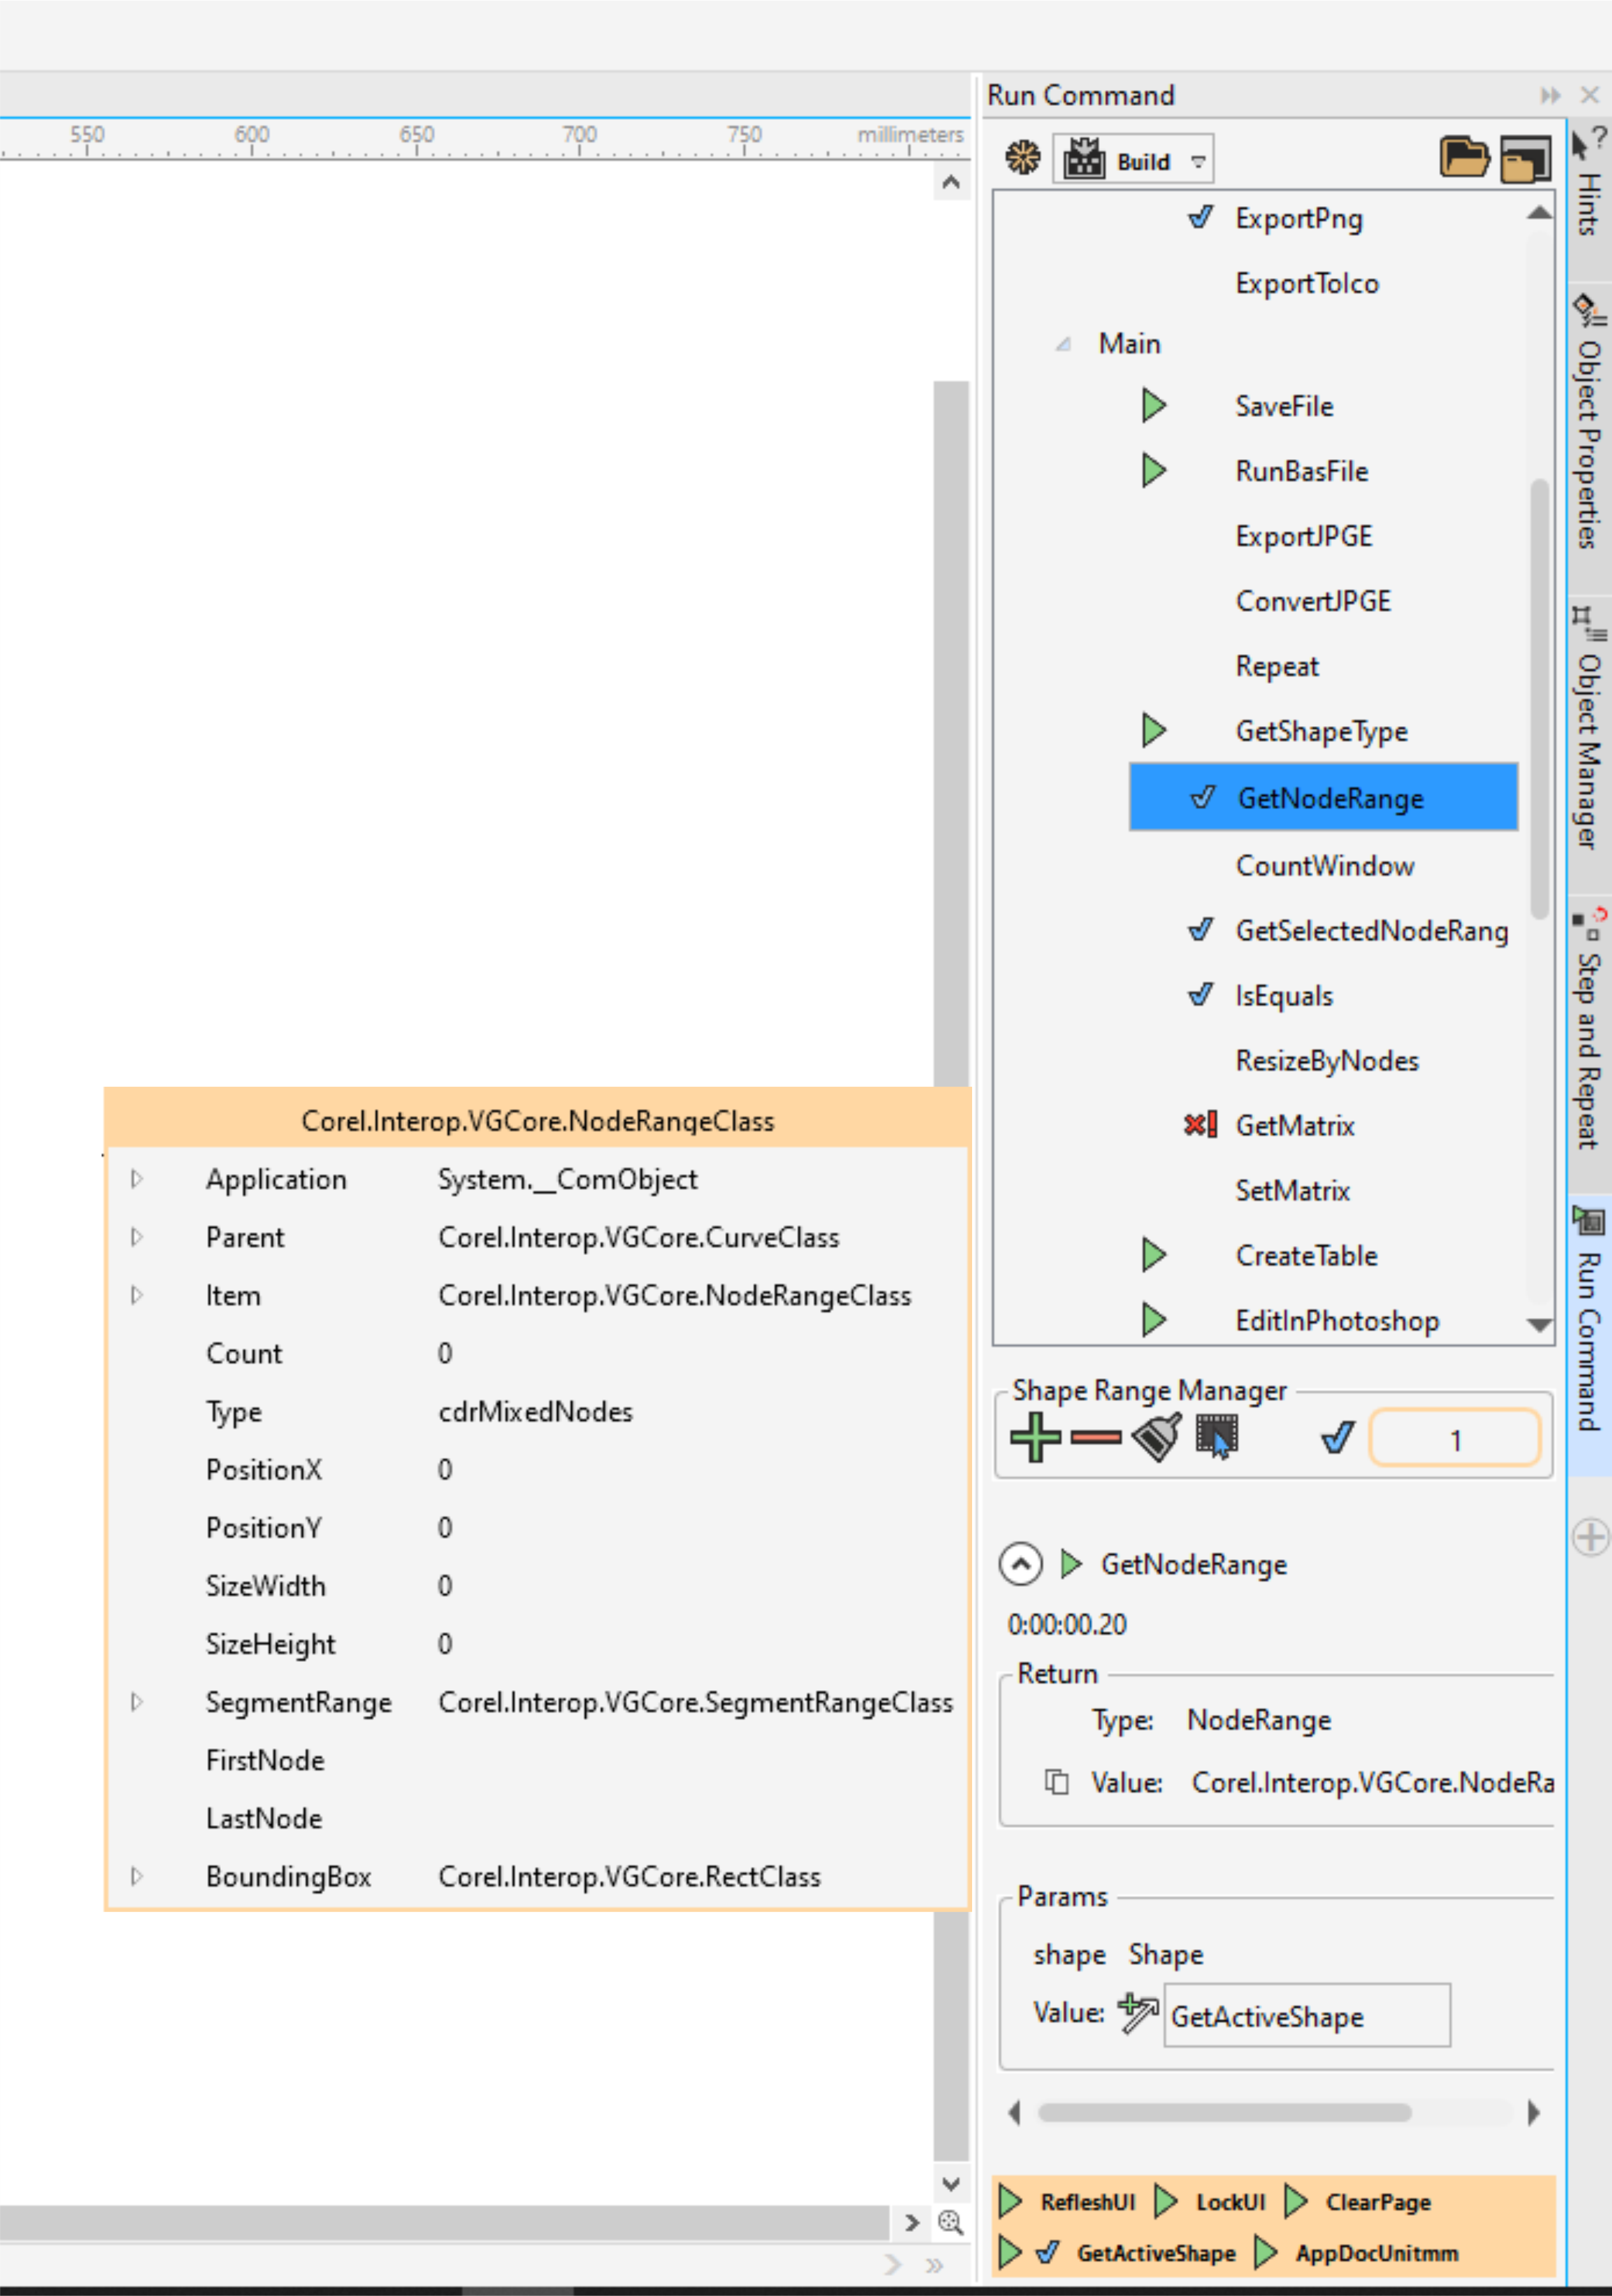Toggle the check mark beside ExportPng
Image resolution: width=1612 pixels, height=2296 pixels.
point(1200,217)
